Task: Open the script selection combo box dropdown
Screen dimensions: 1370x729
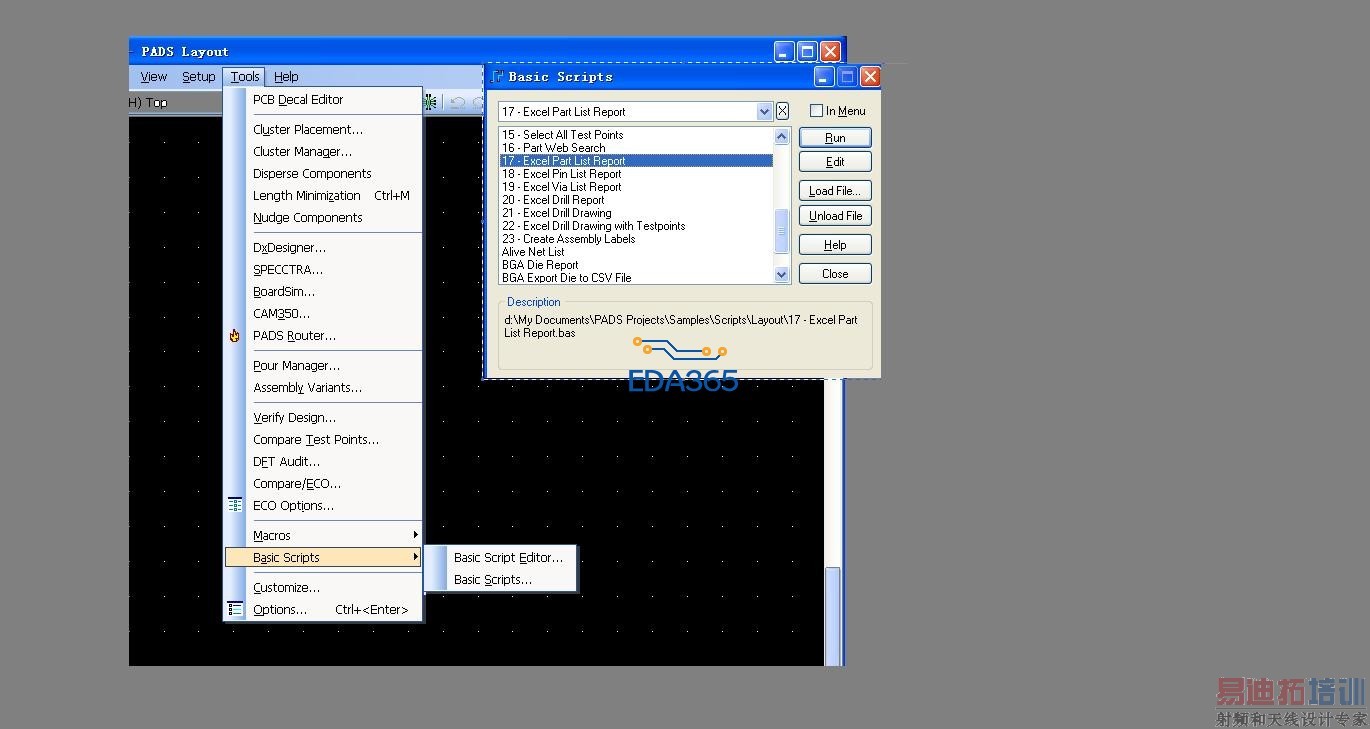Action: pyautogui.click(x=764, y=112)
